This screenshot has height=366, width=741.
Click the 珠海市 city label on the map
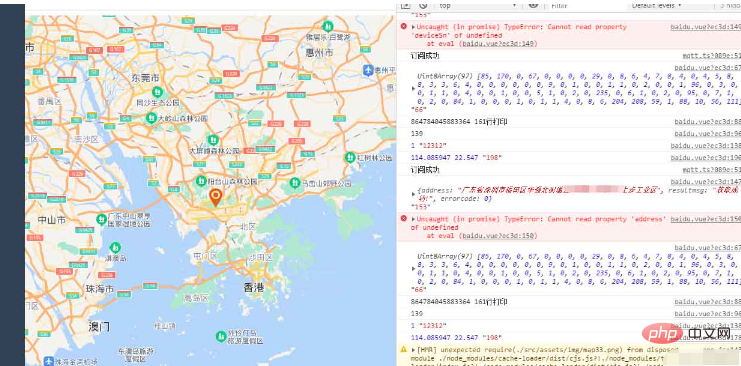pos(99,288)
